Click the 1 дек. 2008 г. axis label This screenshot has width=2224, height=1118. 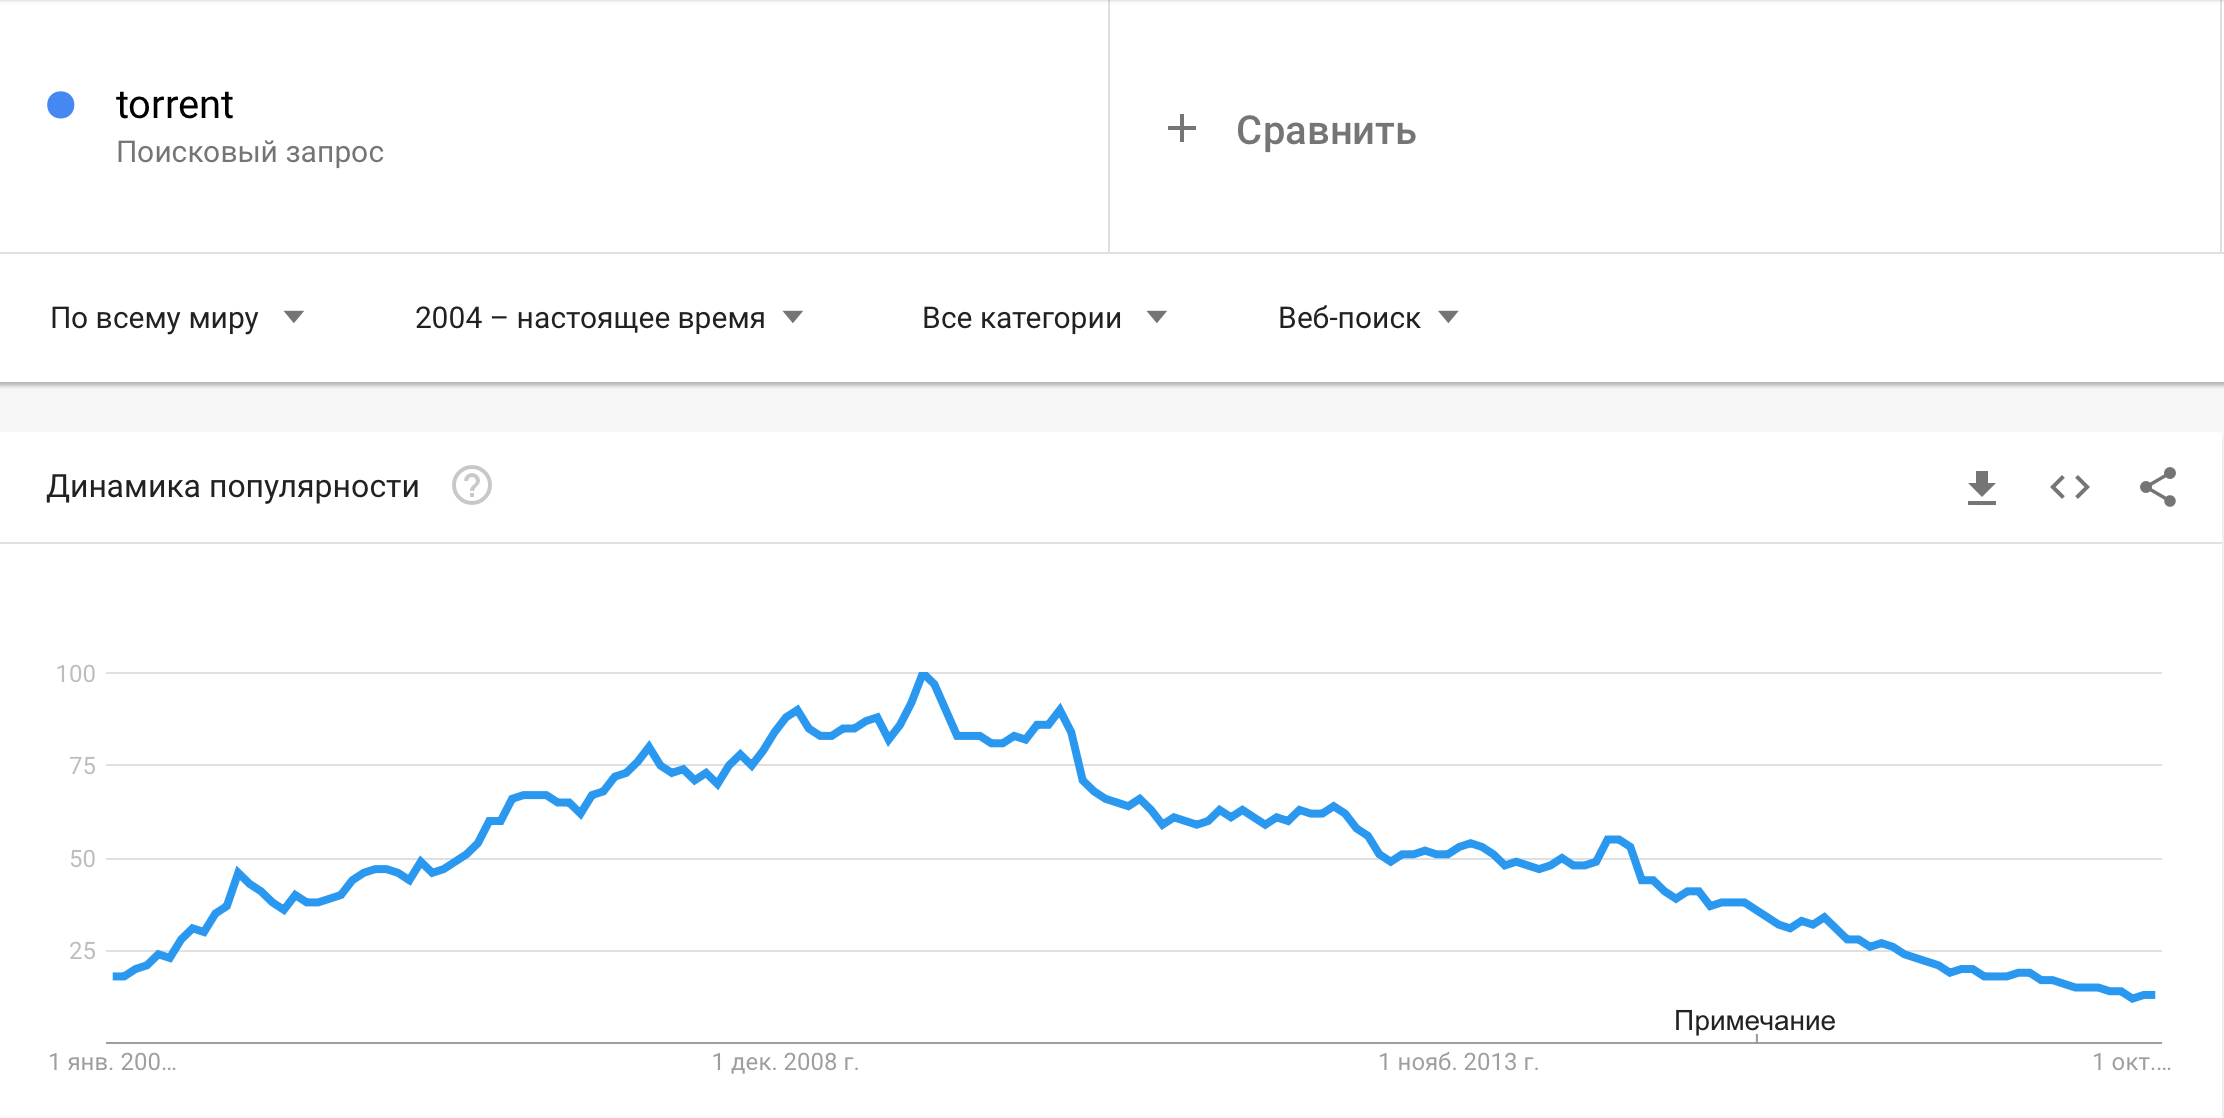785,1062
